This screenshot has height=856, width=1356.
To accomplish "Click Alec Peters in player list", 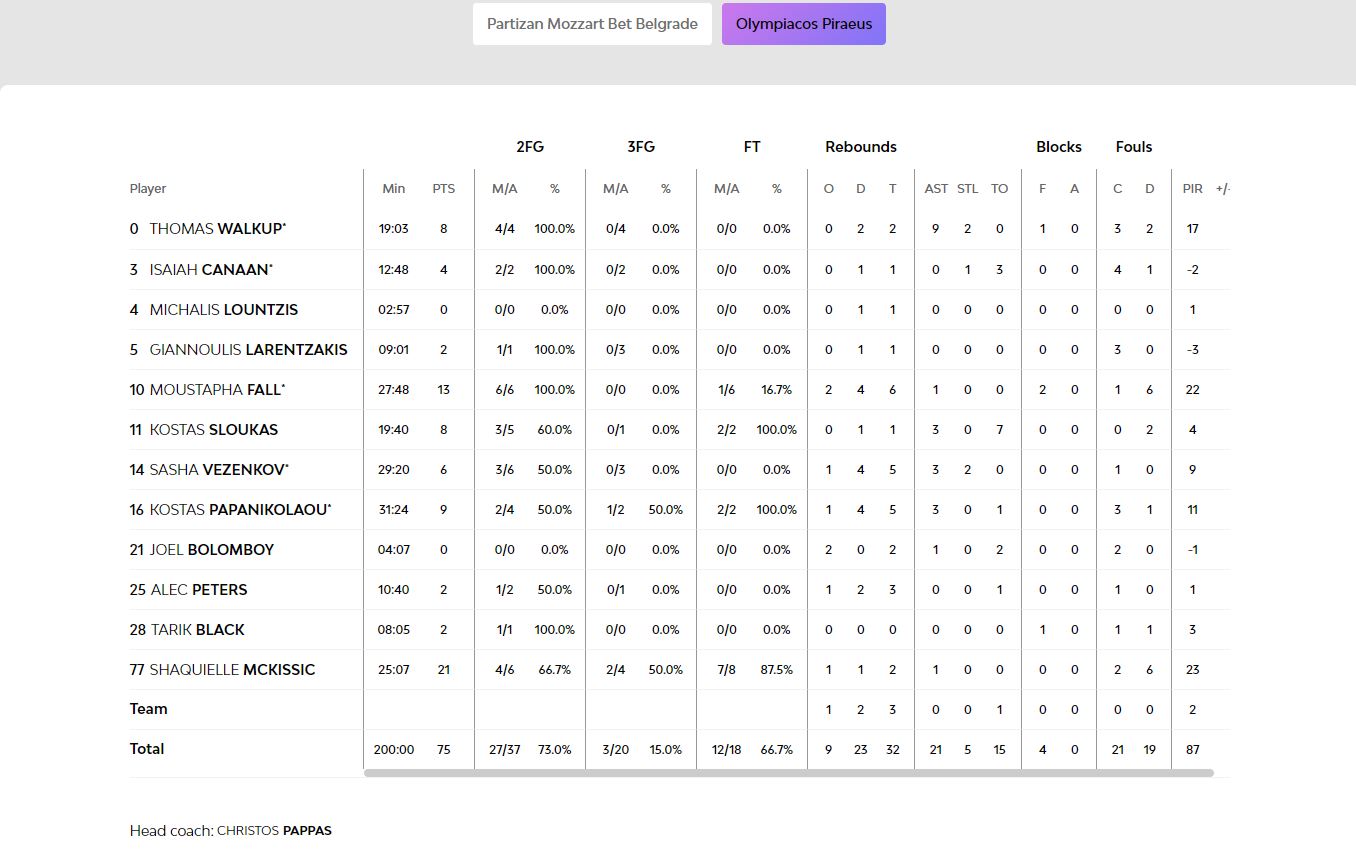I will coord(198,589).
